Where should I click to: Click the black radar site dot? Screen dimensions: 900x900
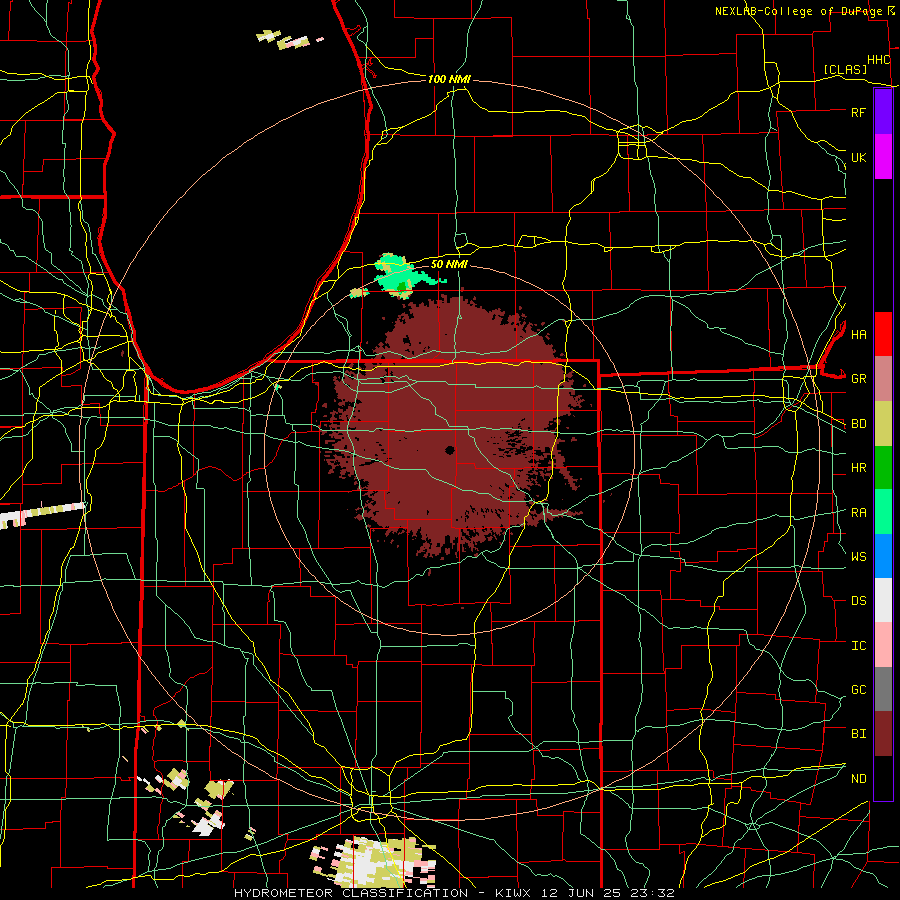click(450, 450)
